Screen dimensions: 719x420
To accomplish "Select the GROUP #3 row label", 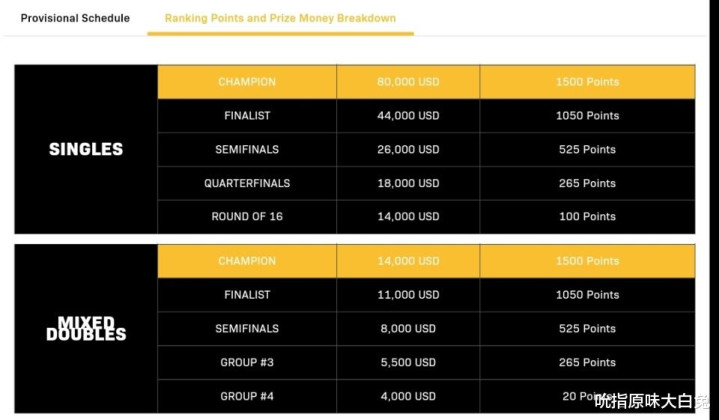I will 247,362.
